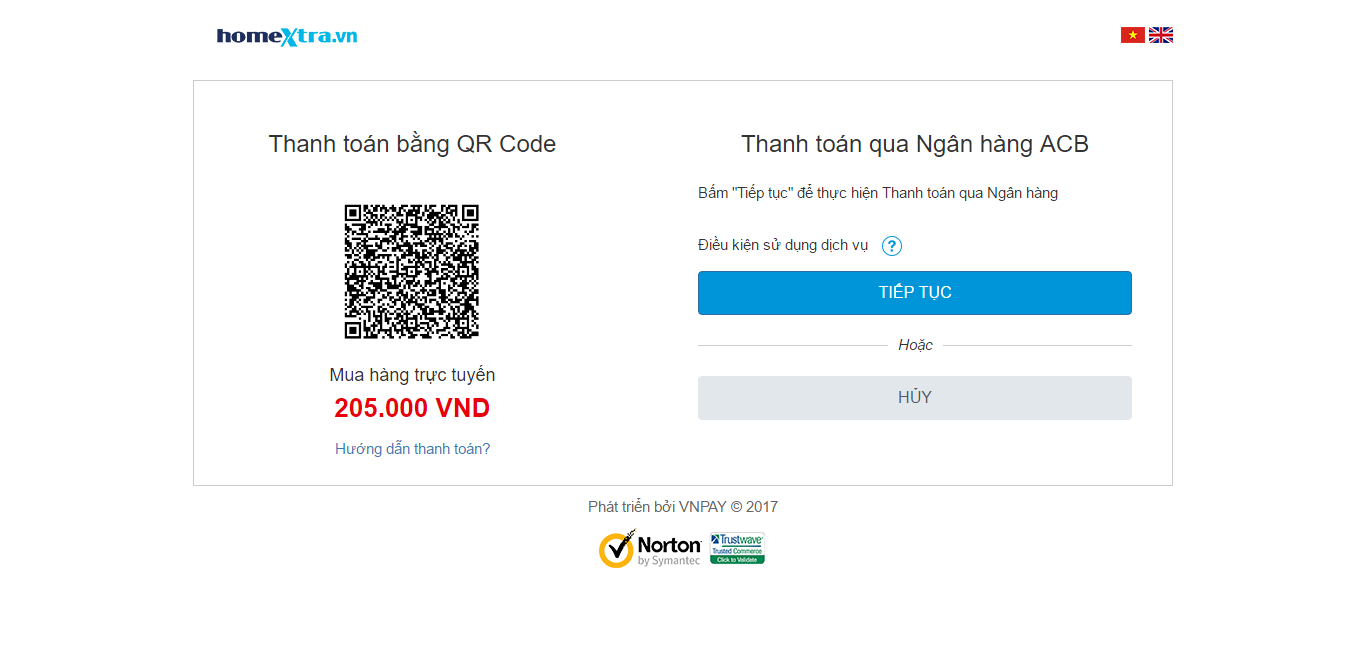Click the Norton by Symantec badge

click(650, 549)
